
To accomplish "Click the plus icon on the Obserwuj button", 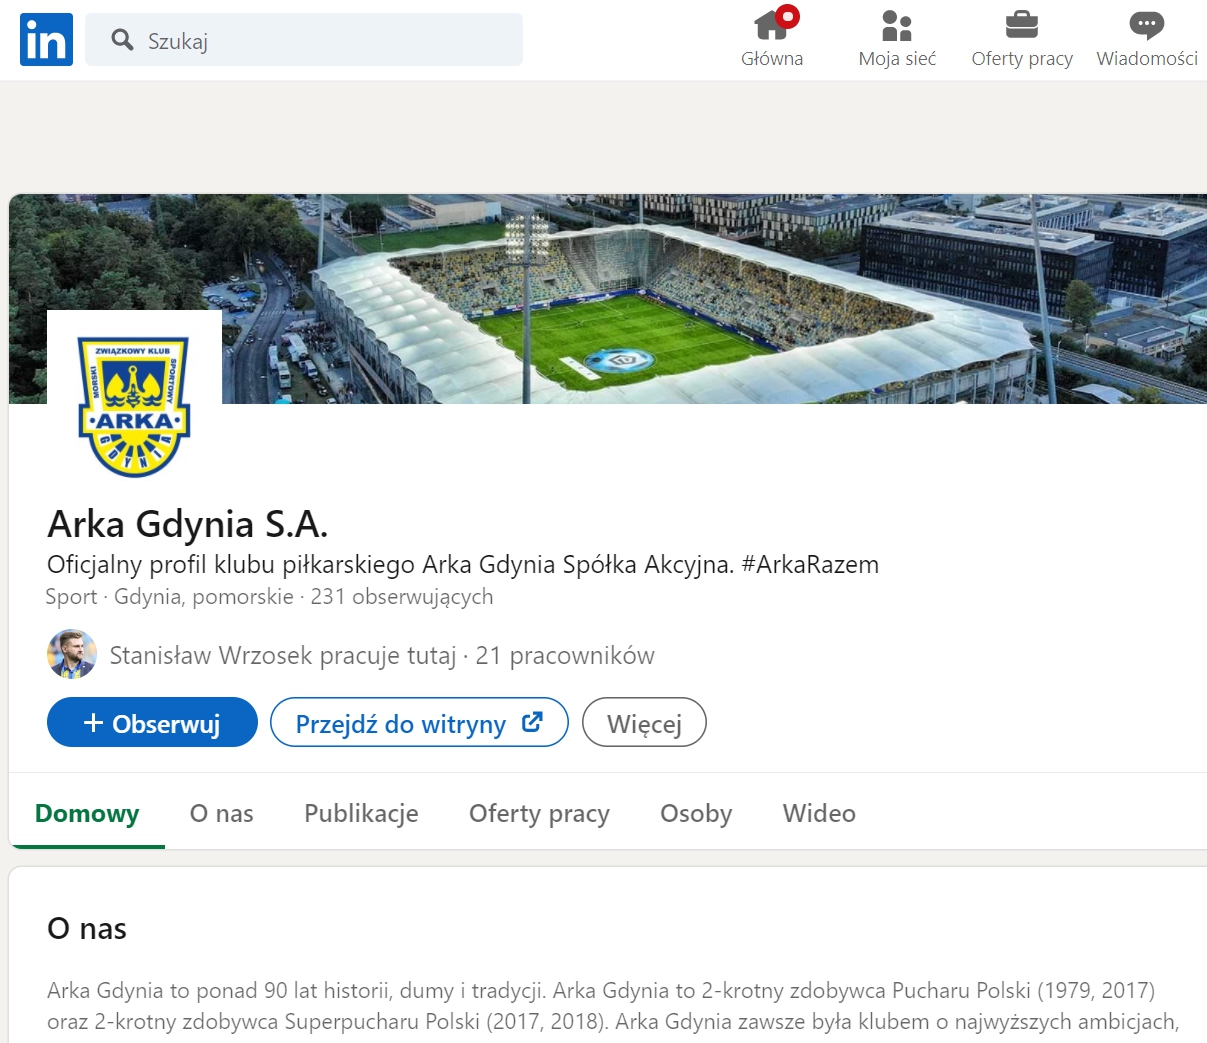I will (93, 723).
